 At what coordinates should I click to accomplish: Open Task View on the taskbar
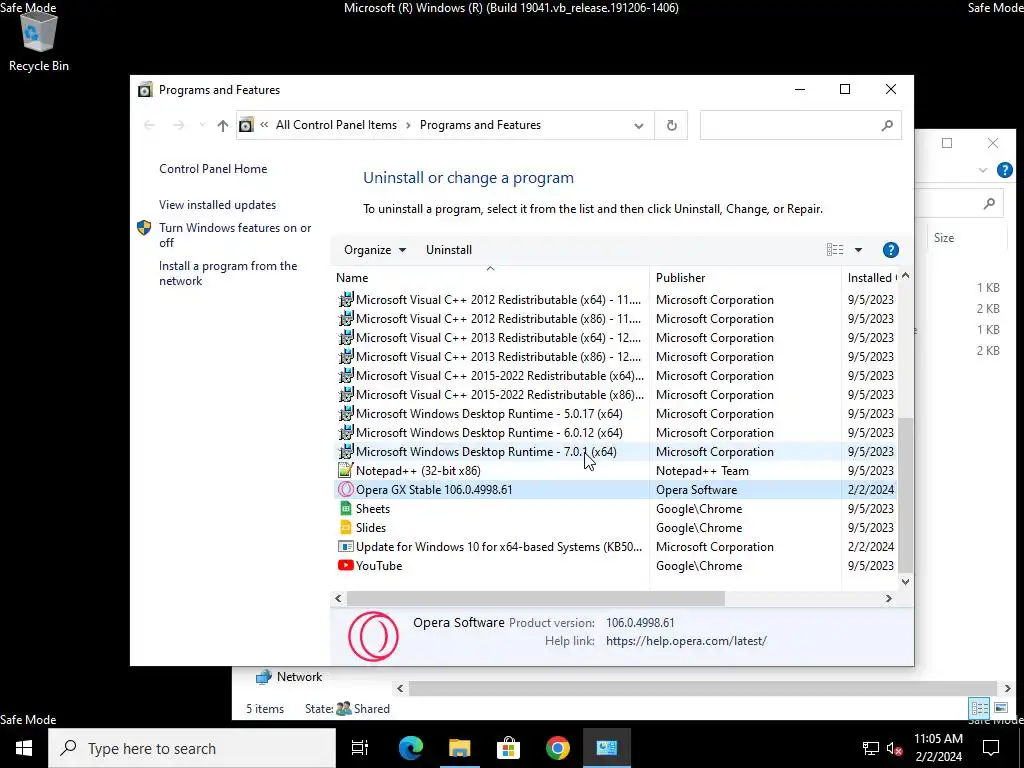[x=360, y=748]
